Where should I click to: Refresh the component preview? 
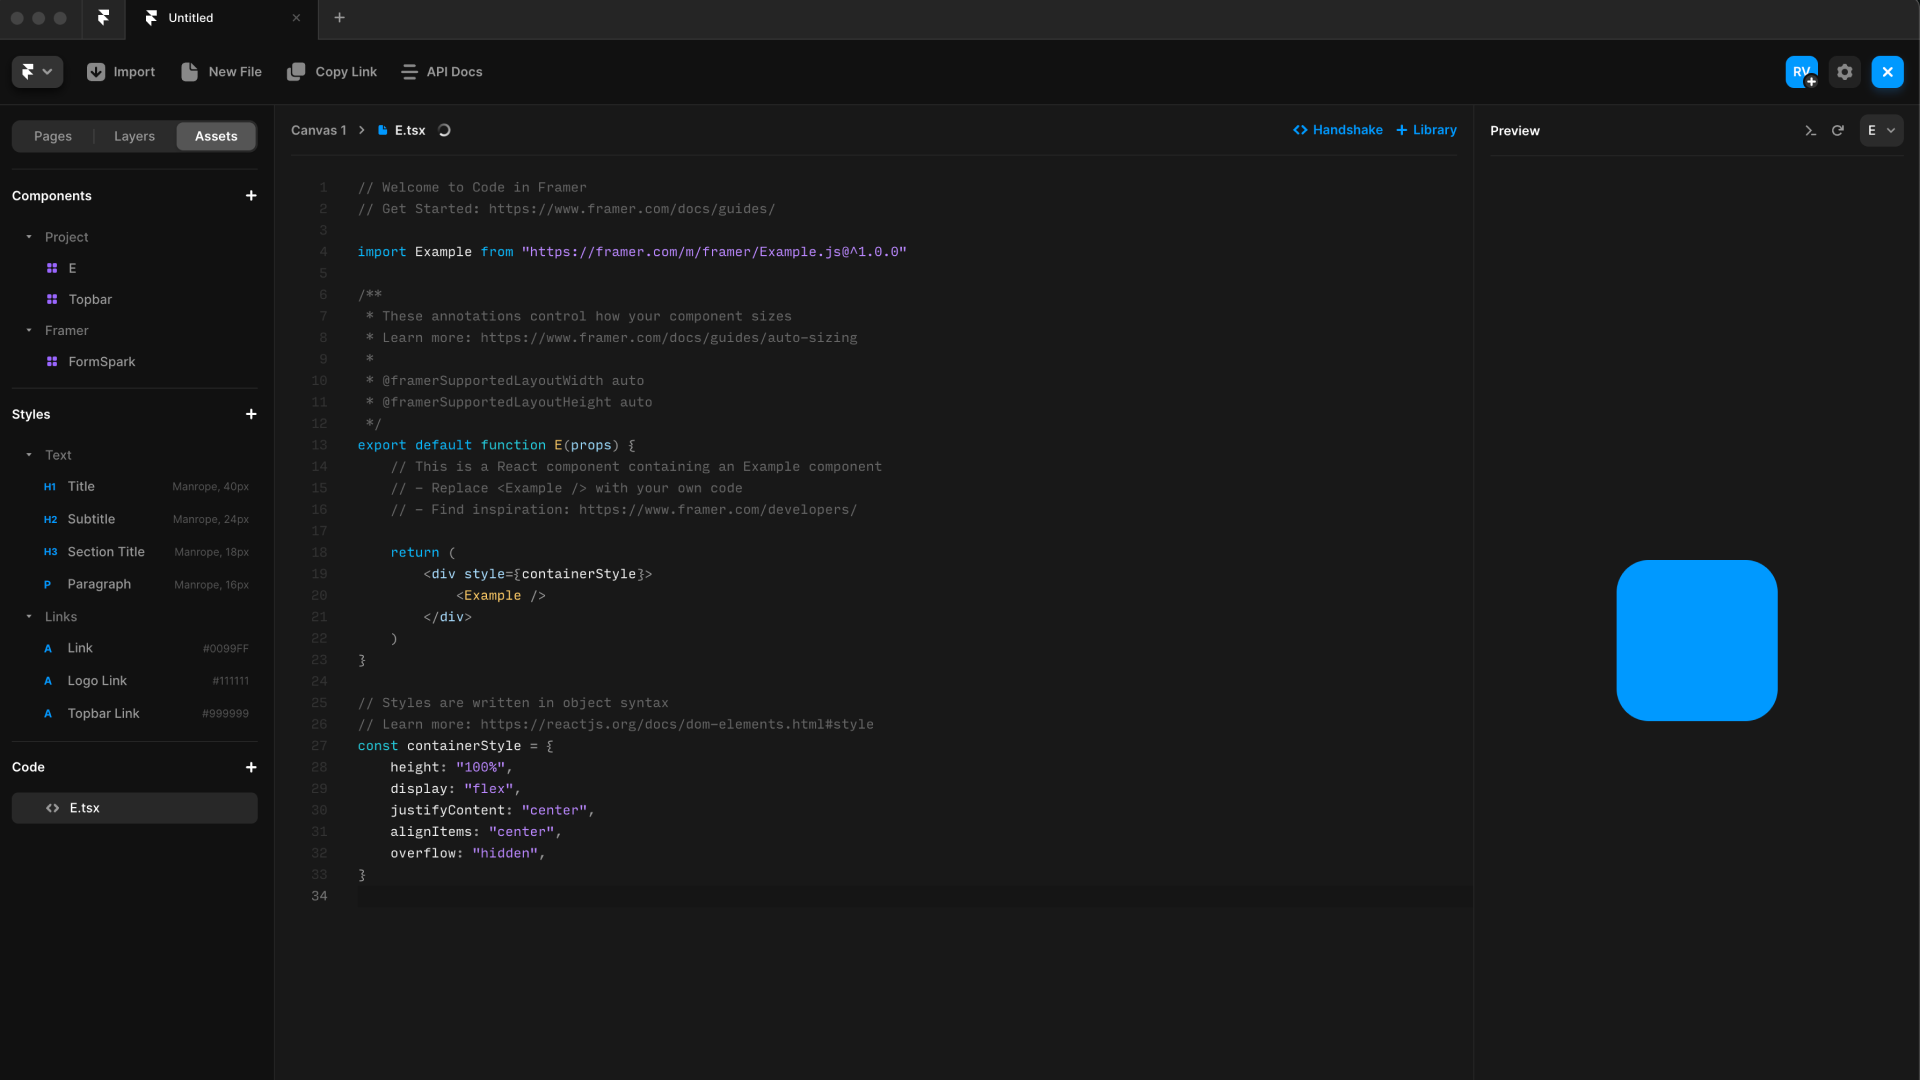click(x=1837, y=131)
